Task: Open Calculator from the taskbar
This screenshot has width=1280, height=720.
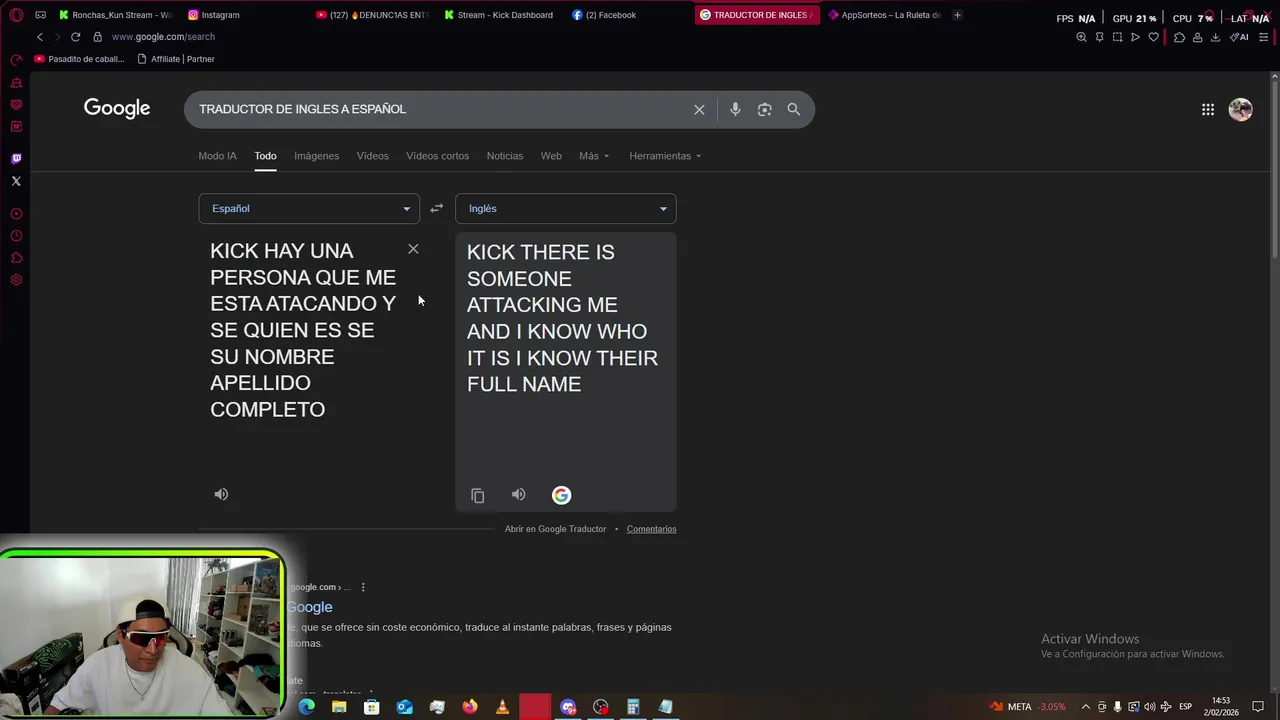Action: tap(633, 707)
